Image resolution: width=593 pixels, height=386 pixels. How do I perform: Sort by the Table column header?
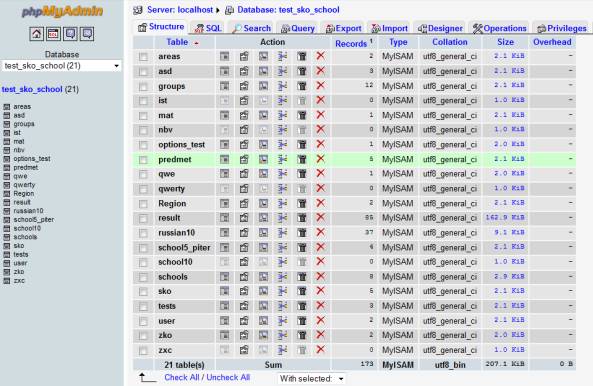[177, 42]
